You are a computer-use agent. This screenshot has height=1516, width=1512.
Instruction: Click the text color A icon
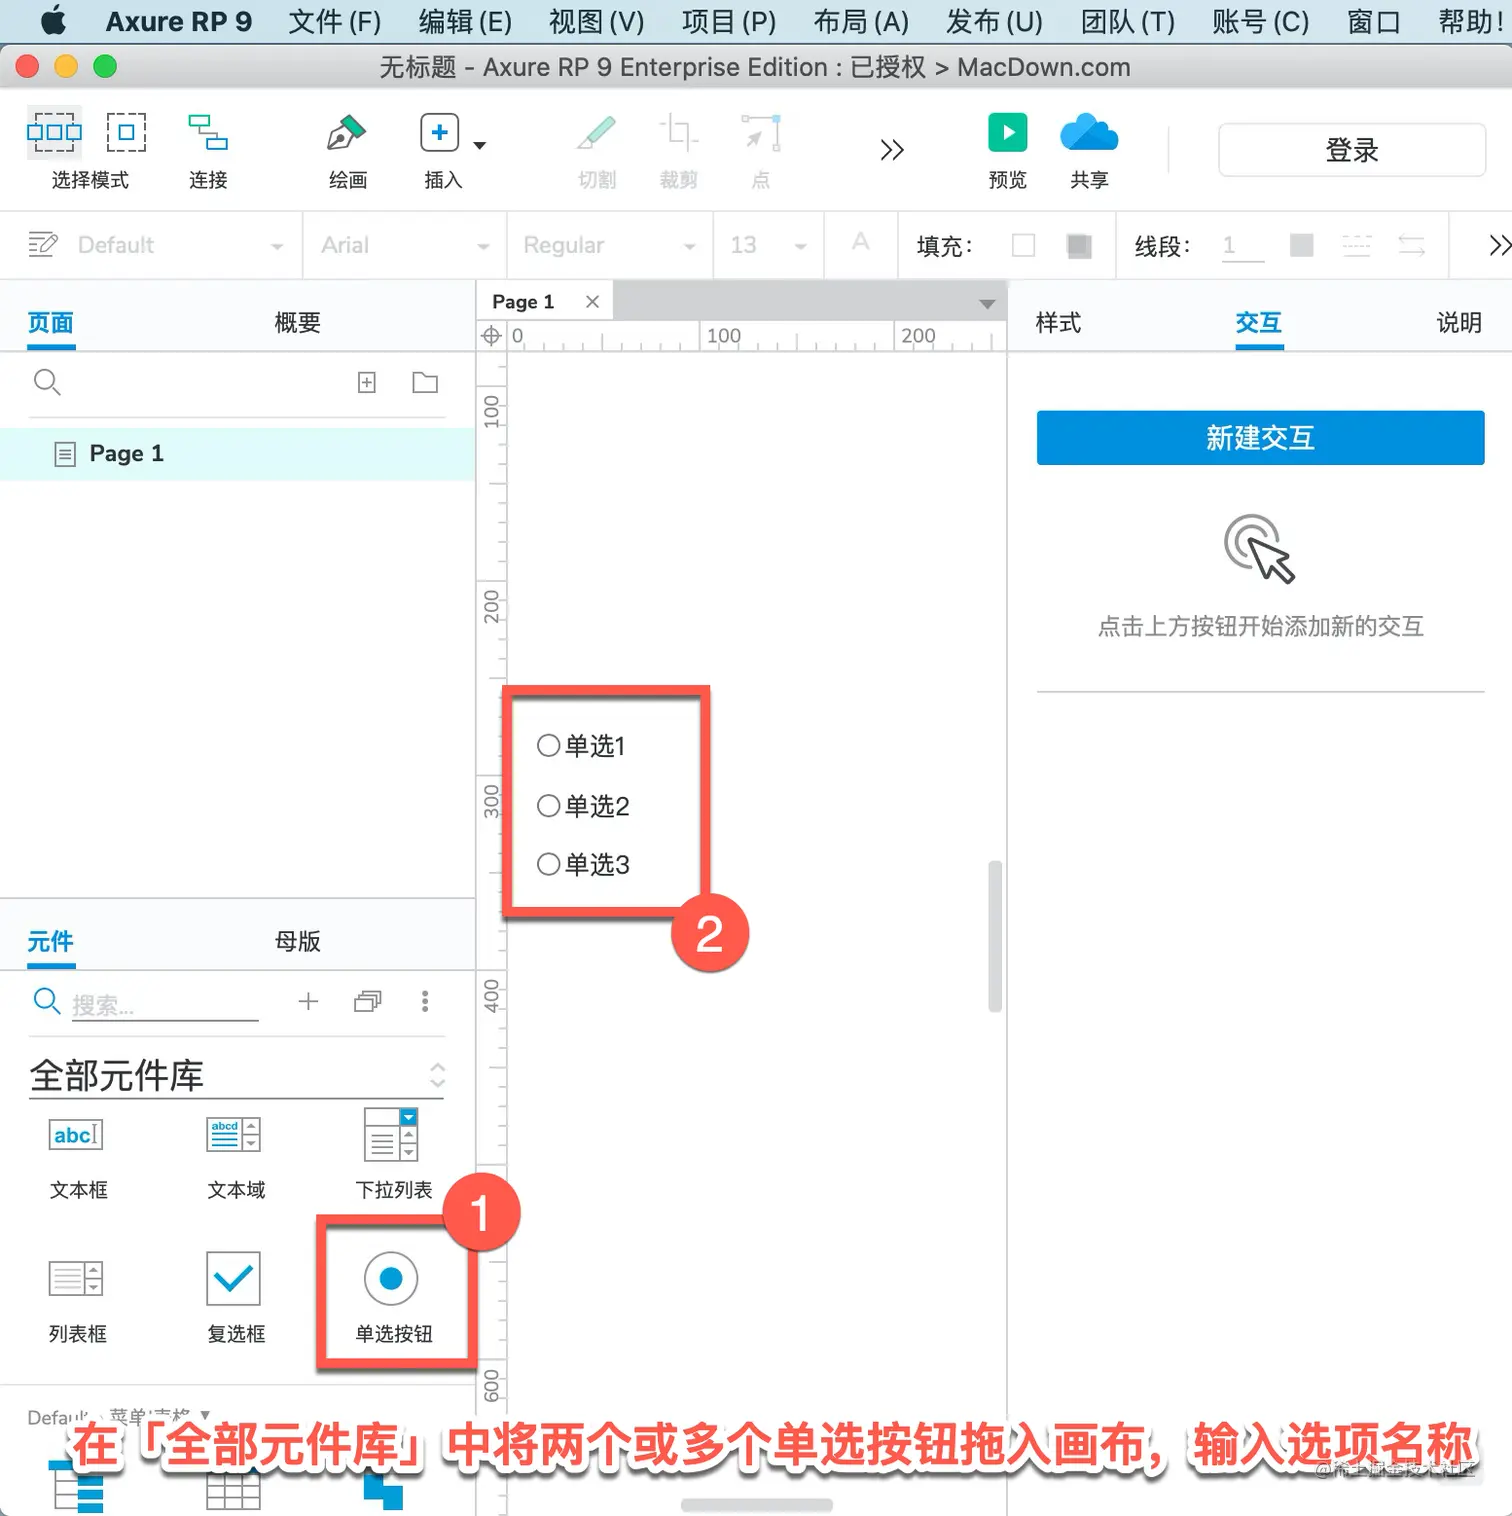tap(860, 243)
